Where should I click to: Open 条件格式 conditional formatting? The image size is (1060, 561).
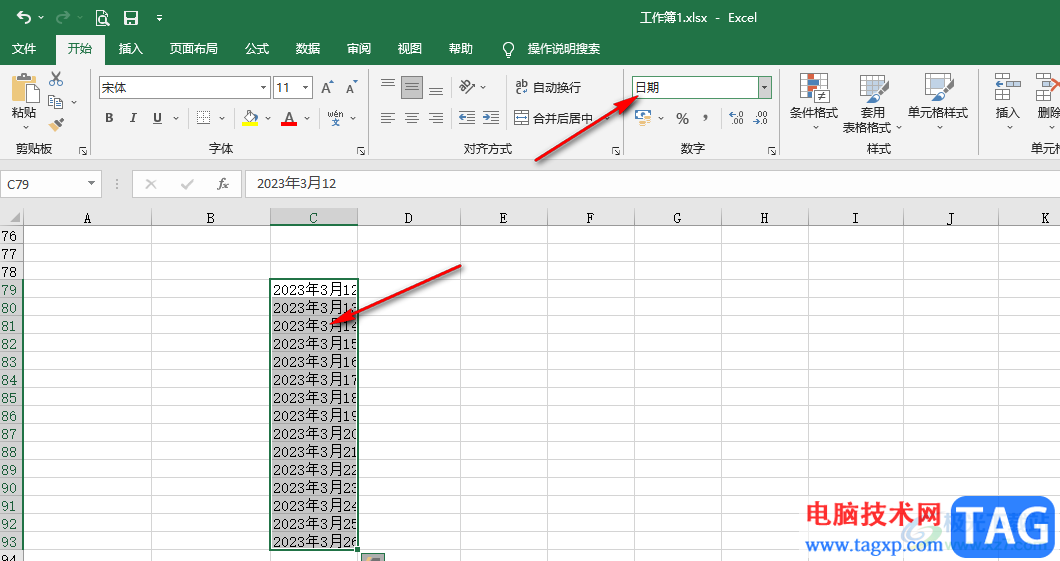coord(814,101)
